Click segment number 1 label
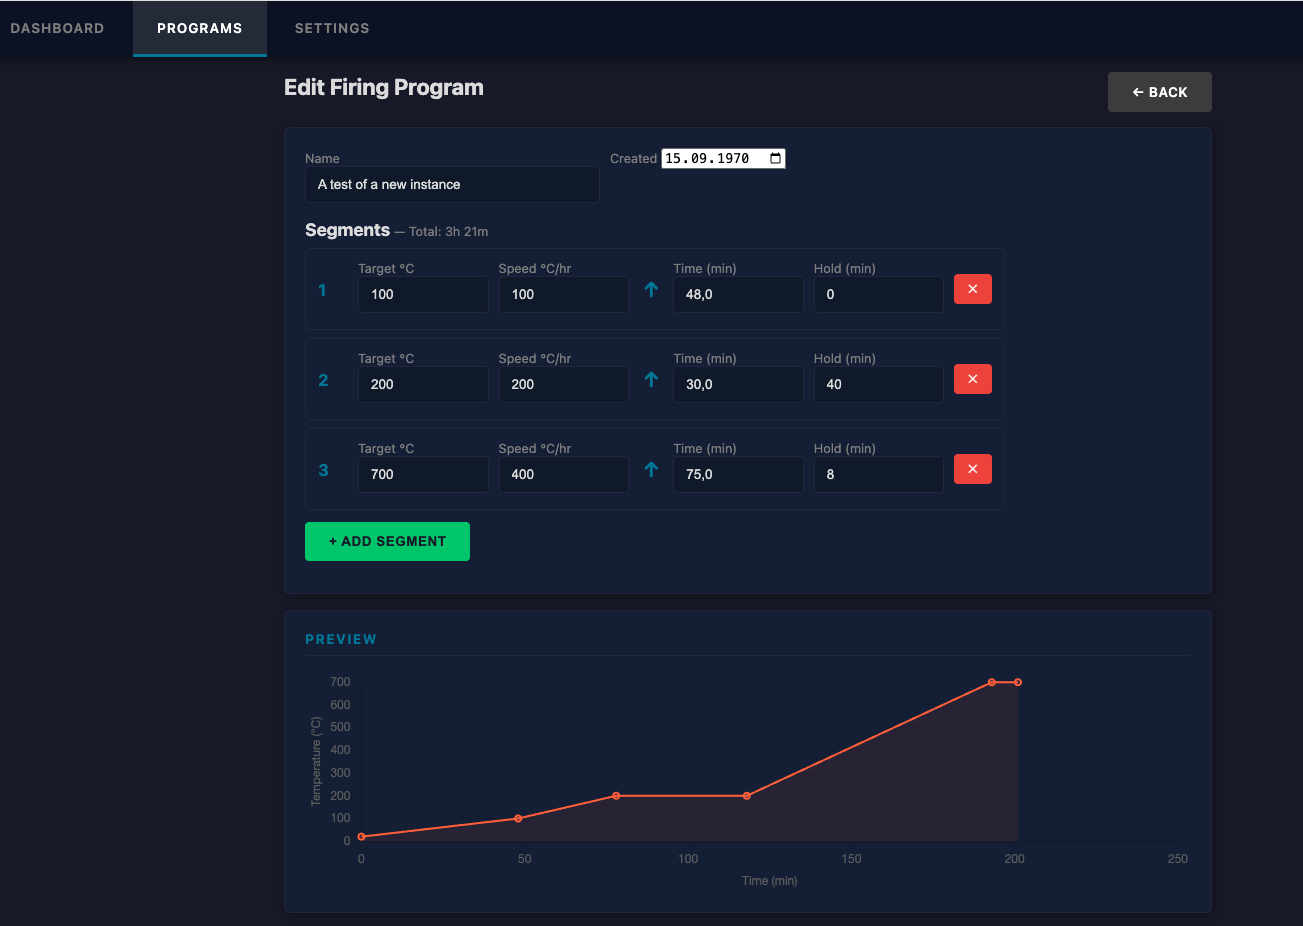 [x=322, y=290]
